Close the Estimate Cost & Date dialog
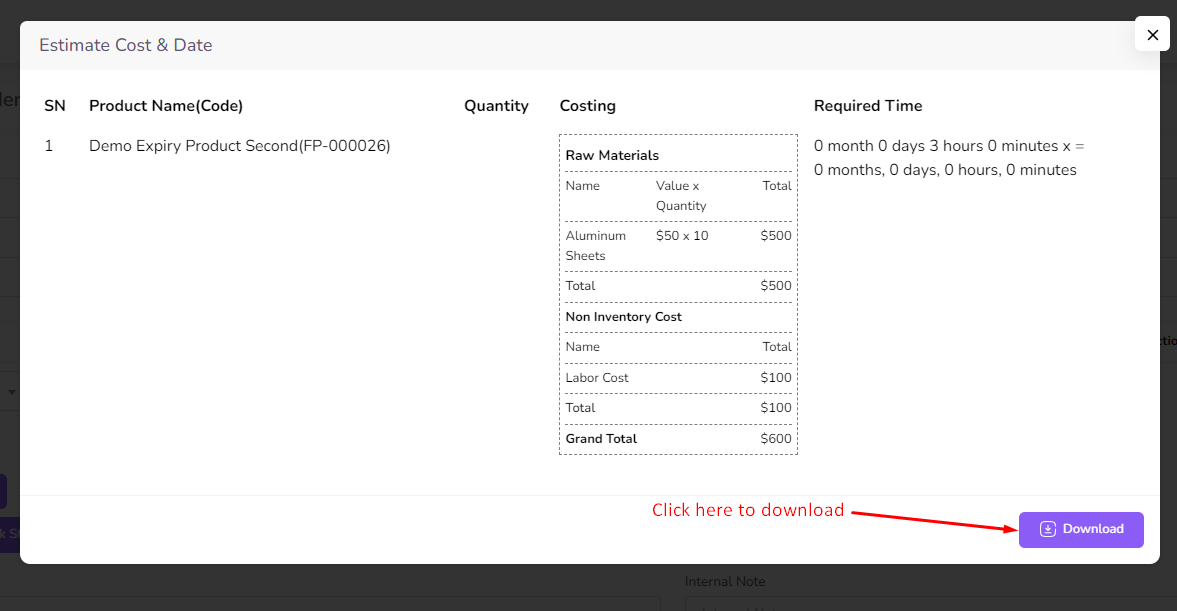1177x611 pixels. coord(1152,35)
